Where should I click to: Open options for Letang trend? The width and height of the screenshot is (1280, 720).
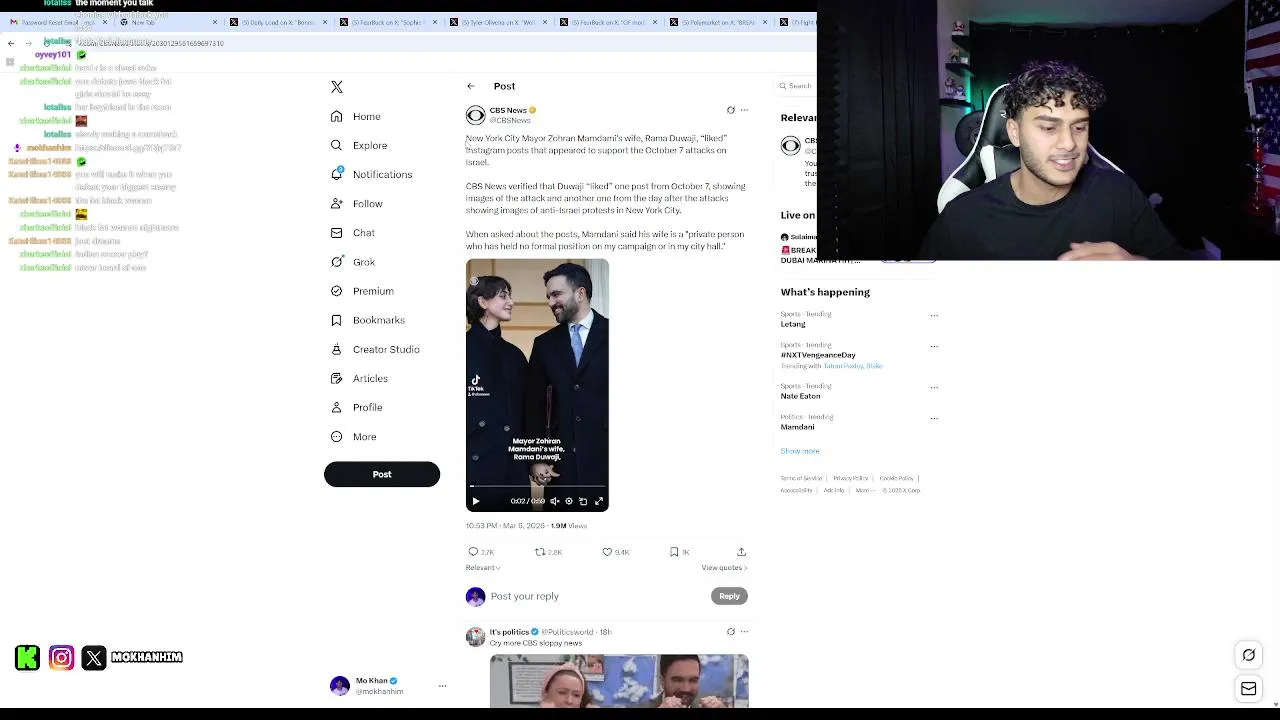coord(934,315)
